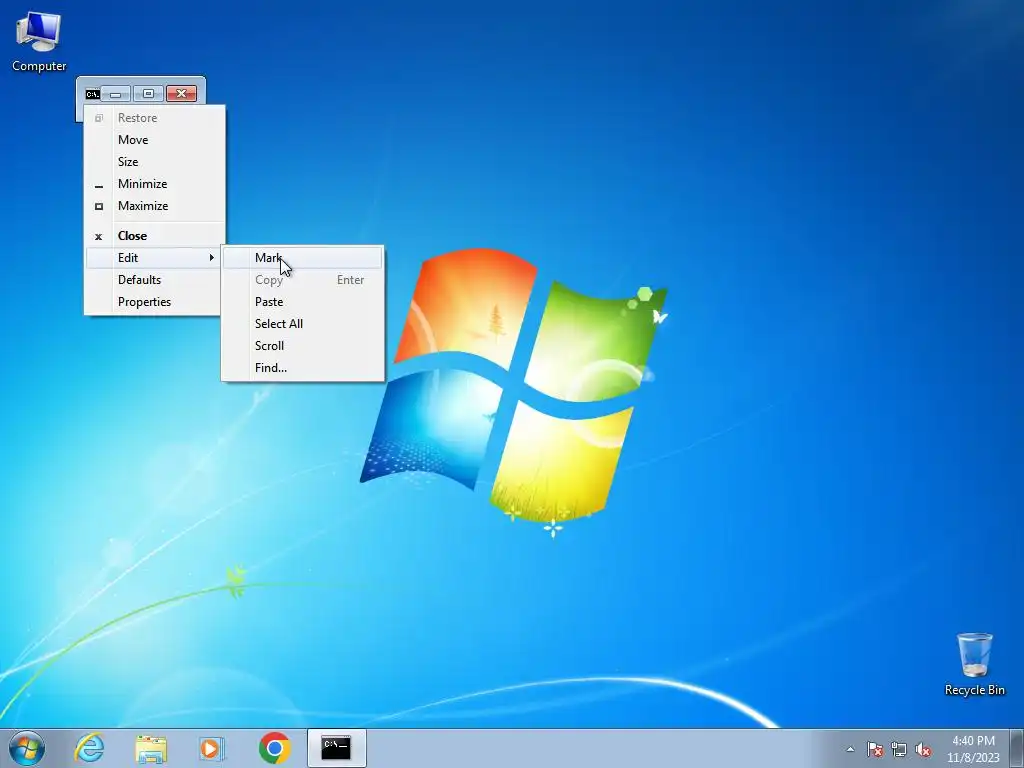This screenshot has height=768, width=1024.
Task: Open Windows Explorer from the taskbar
Action: pyautogui.click(x=151, y=748)
